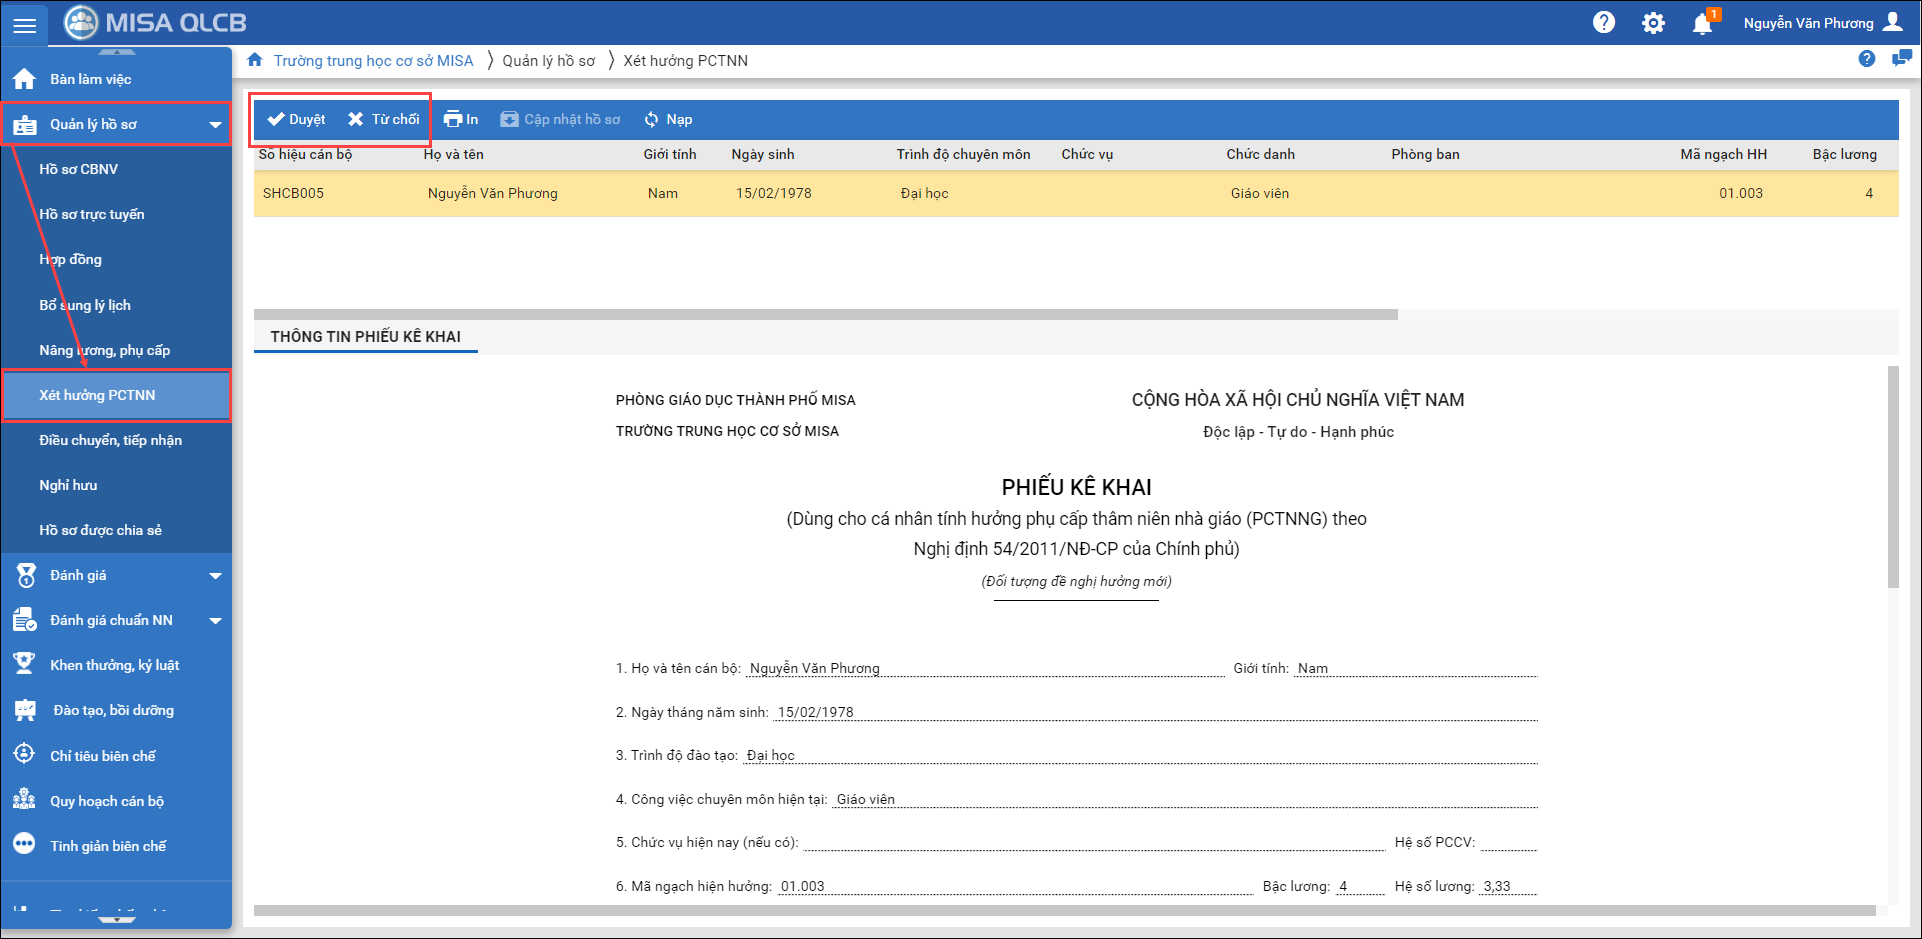Click the Duyệt approve button

click(296, 119)
